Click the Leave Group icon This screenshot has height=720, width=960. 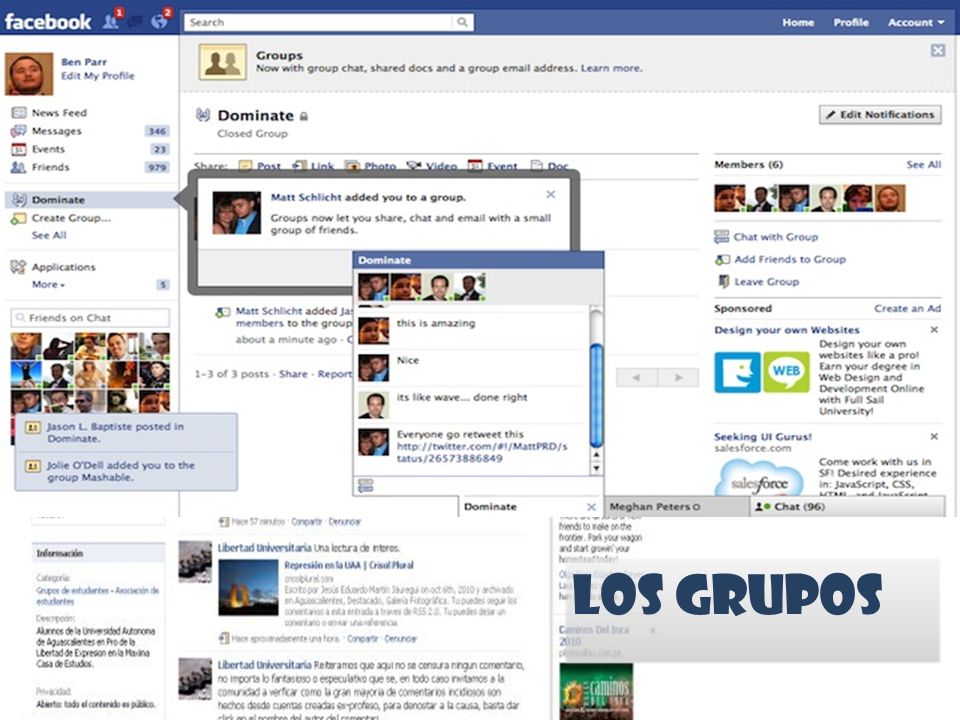723,282
